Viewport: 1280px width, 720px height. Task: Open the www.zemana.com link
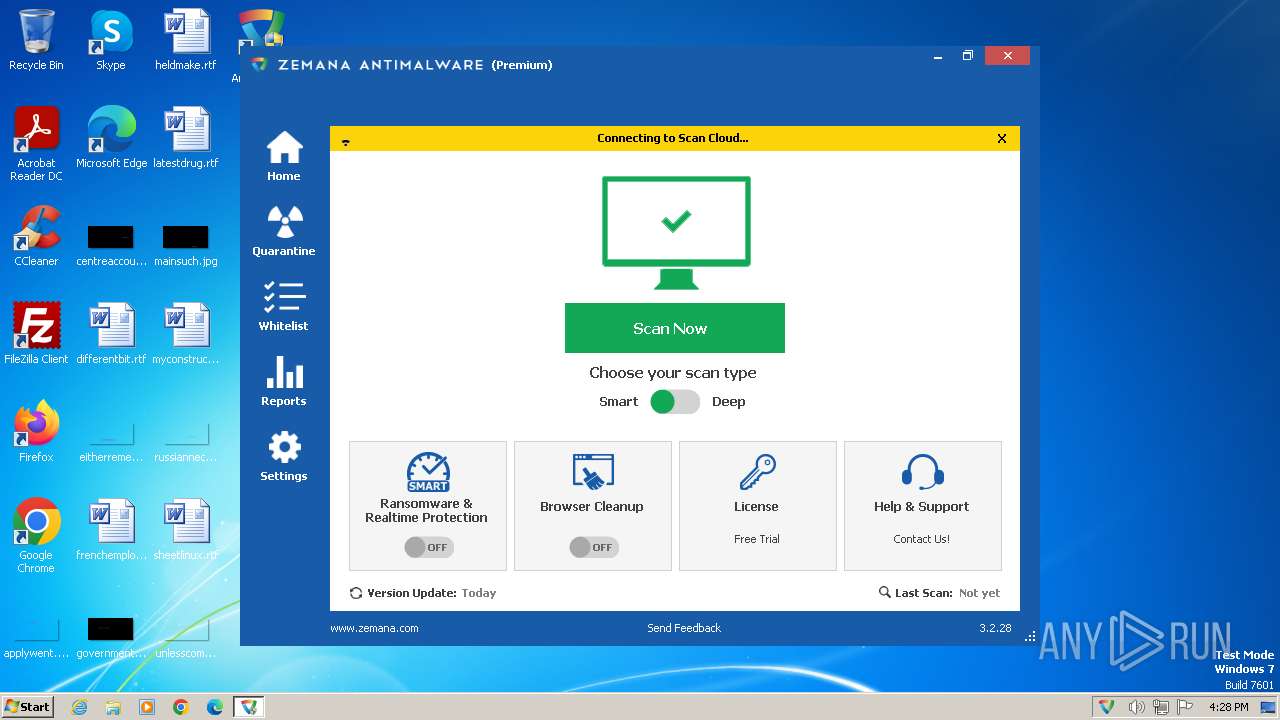coord(374,628)
